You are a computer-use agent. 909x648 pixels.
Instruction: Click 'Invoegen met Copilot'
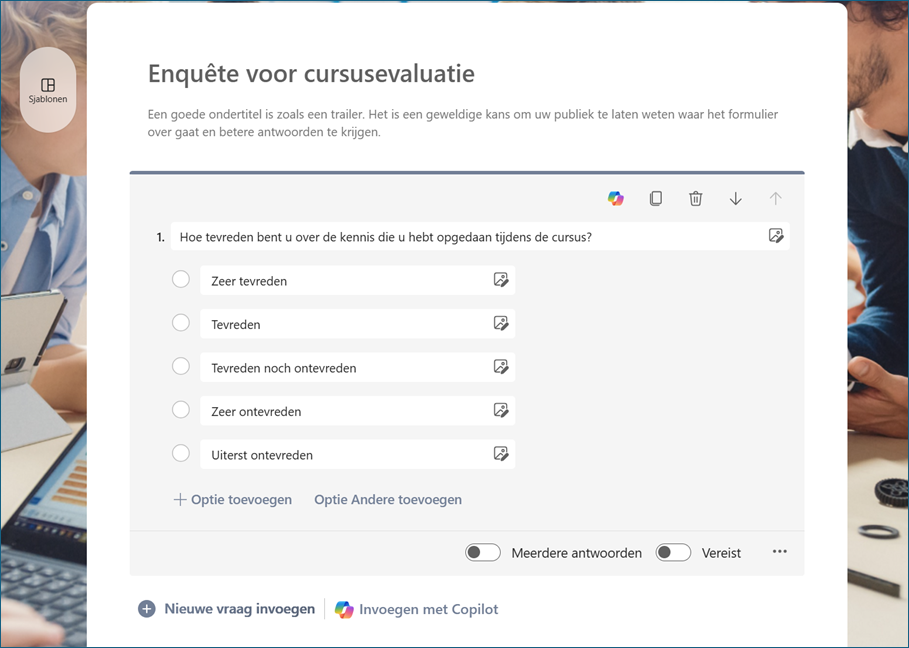coord(417,610)
